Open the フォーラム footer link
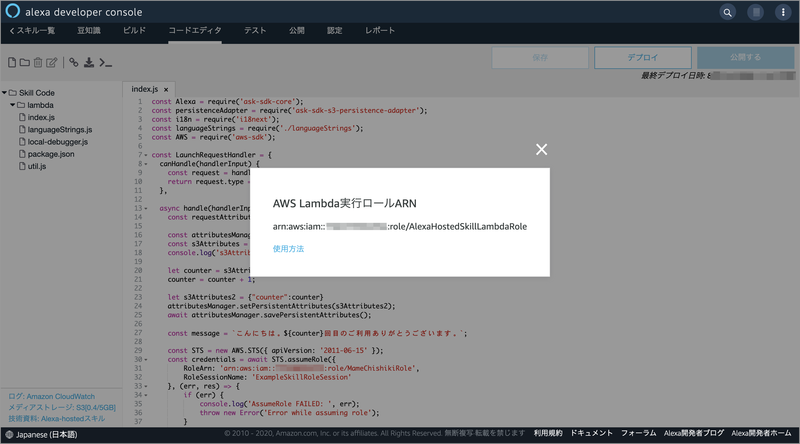This screenshot has width=800, height=444. (638, 433)
